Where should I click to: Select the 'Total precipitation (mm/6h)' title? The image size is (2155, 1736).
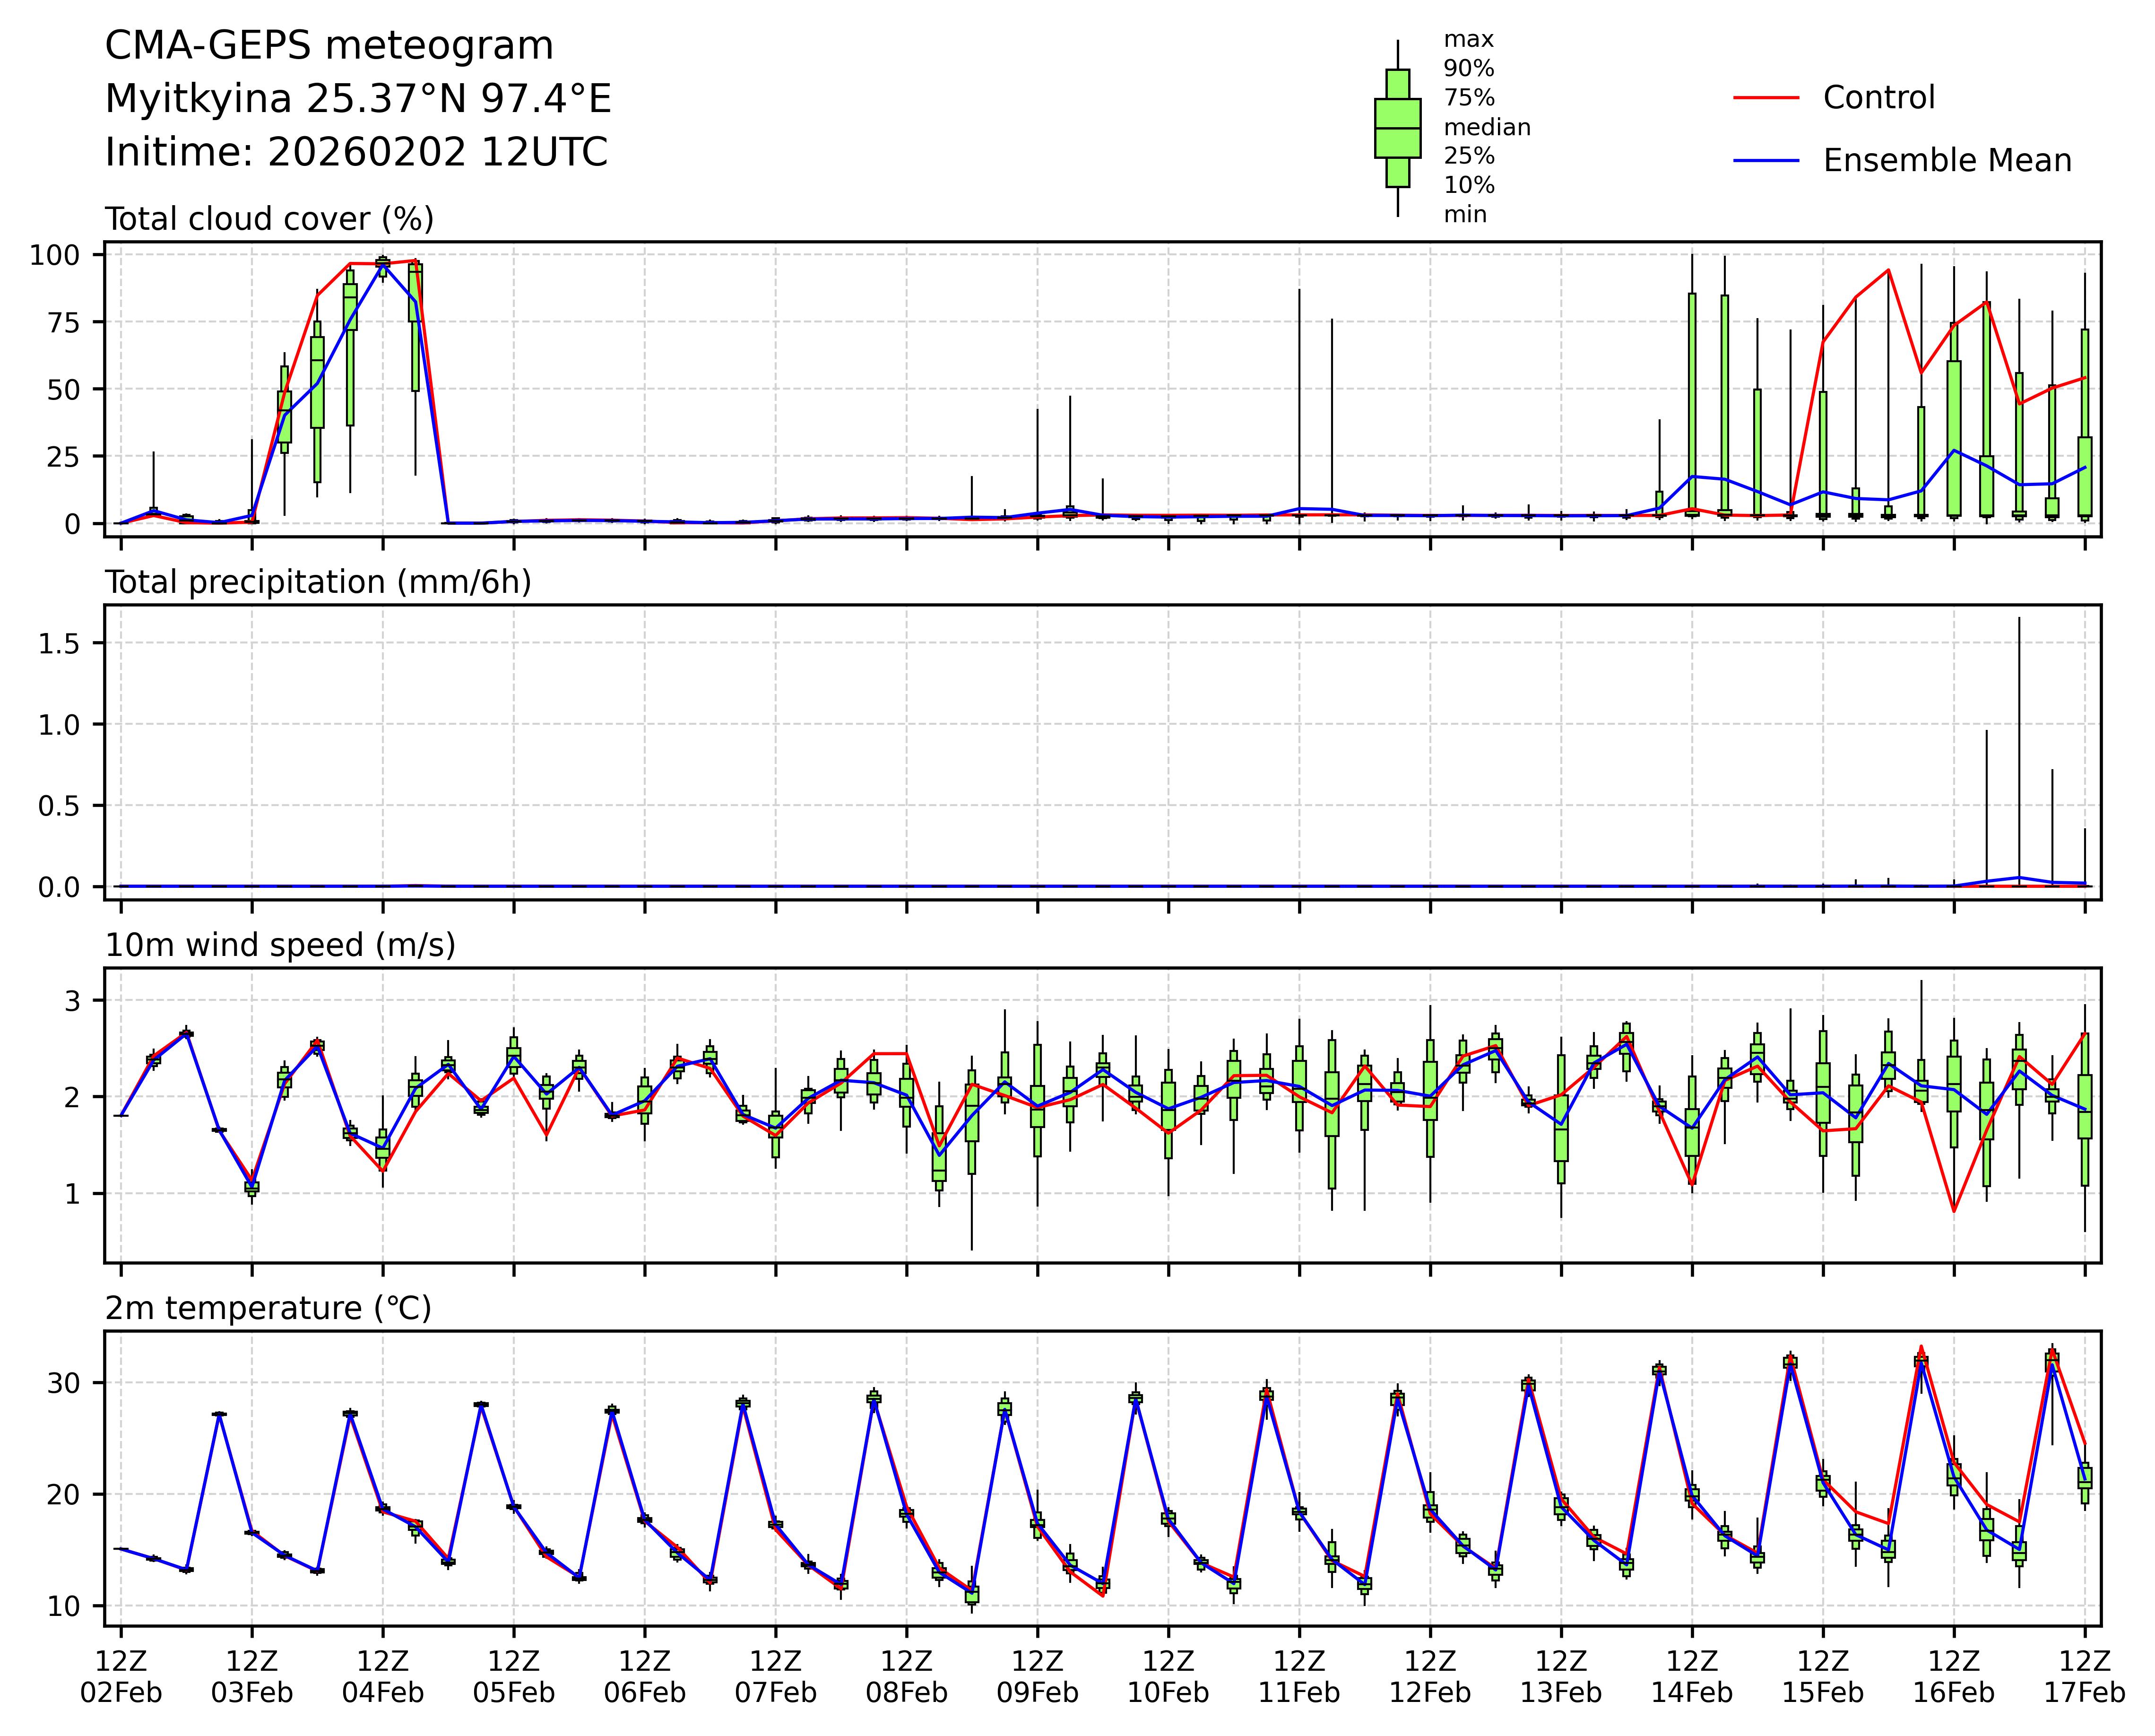[x=318, y=582]
